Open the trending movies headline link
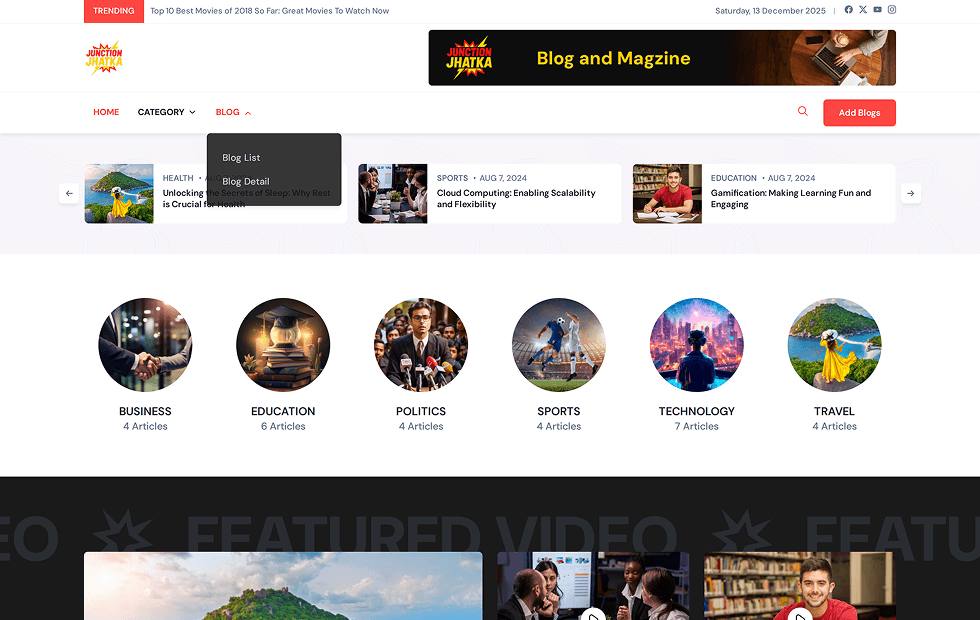980x620 pixels. coord(269,11)
